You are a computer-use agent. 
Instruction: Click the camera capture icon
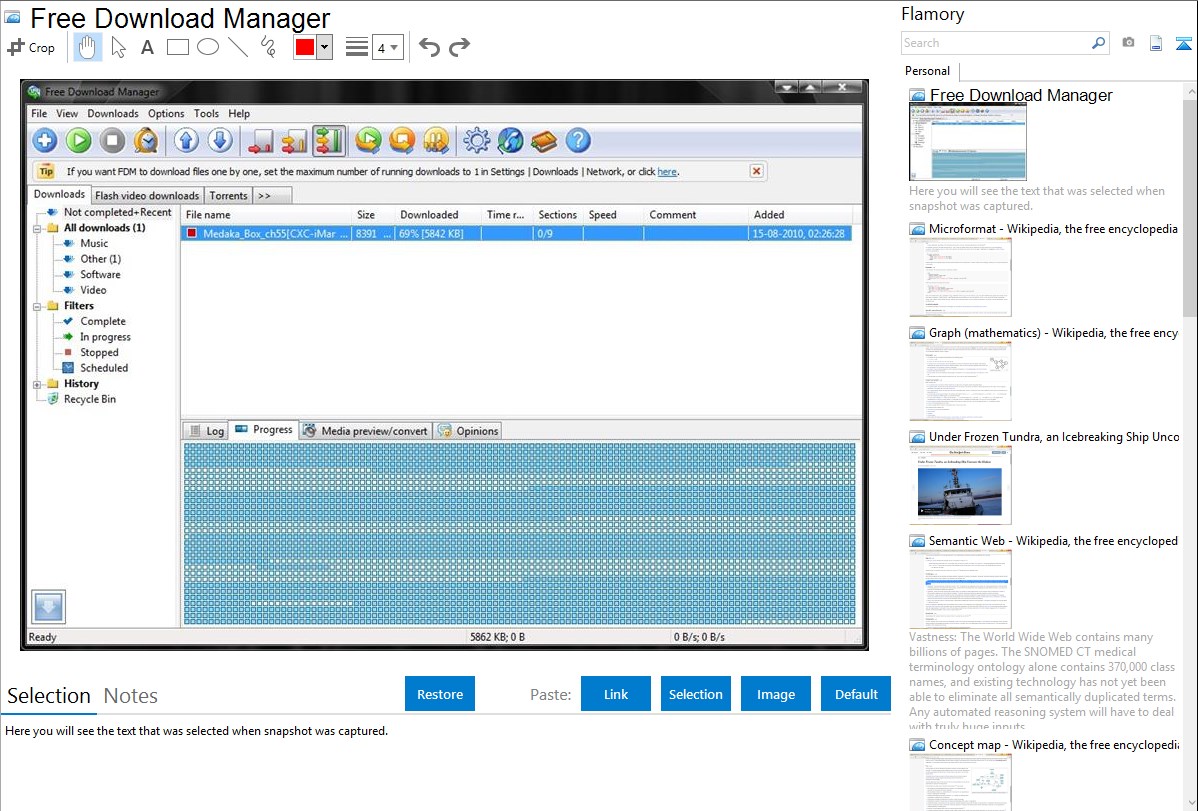coord(1128,43)
